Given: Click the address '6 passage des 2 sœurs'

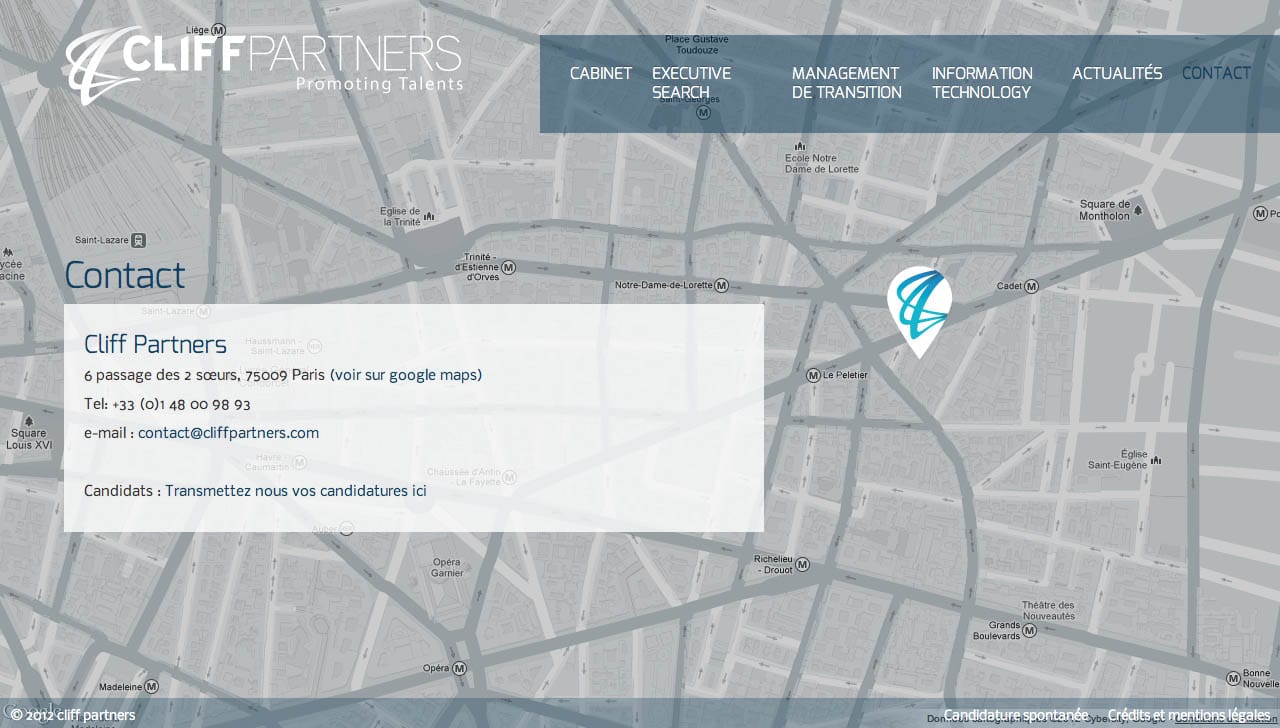Looking at the screenshot, I should (x=161, y=375).
